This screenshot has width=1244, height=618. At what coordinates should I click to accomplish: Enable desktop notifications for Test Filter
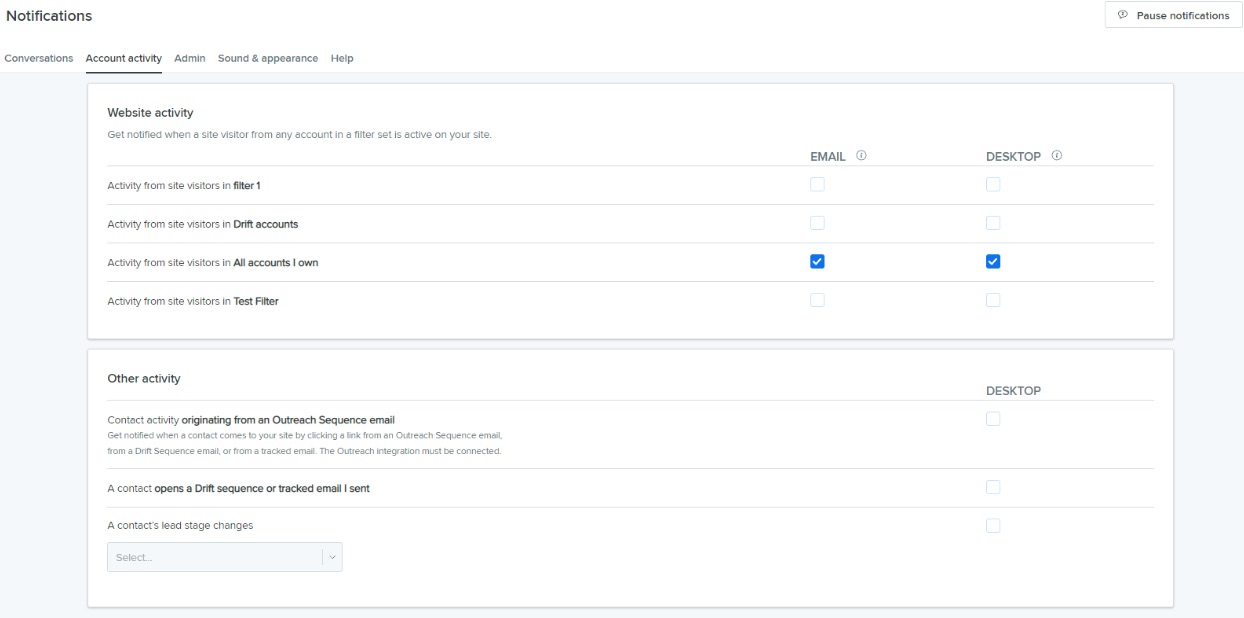click(x=993, y=300)
